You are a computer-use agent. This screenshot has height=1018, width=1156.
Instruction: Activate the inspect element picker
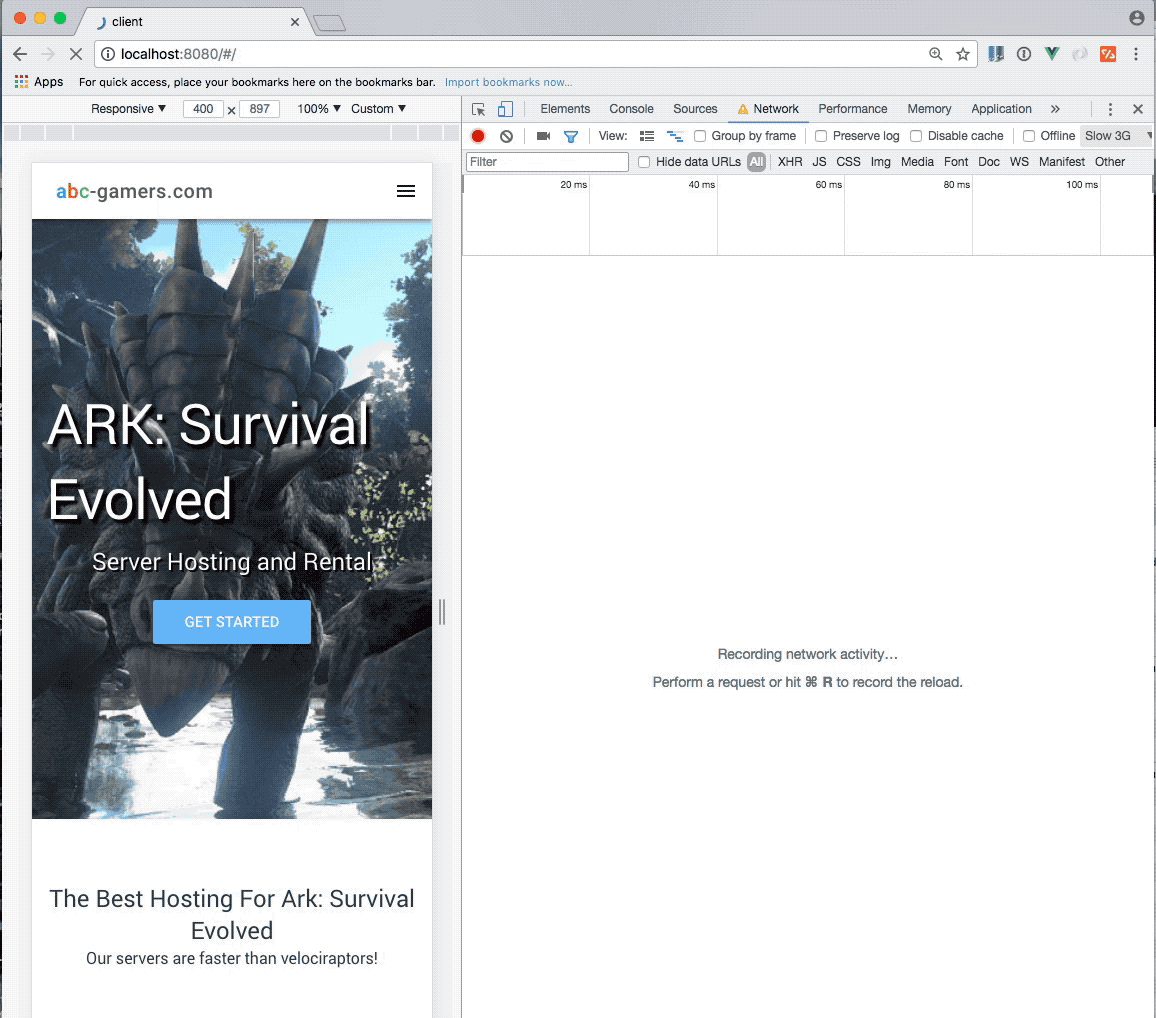478,109
